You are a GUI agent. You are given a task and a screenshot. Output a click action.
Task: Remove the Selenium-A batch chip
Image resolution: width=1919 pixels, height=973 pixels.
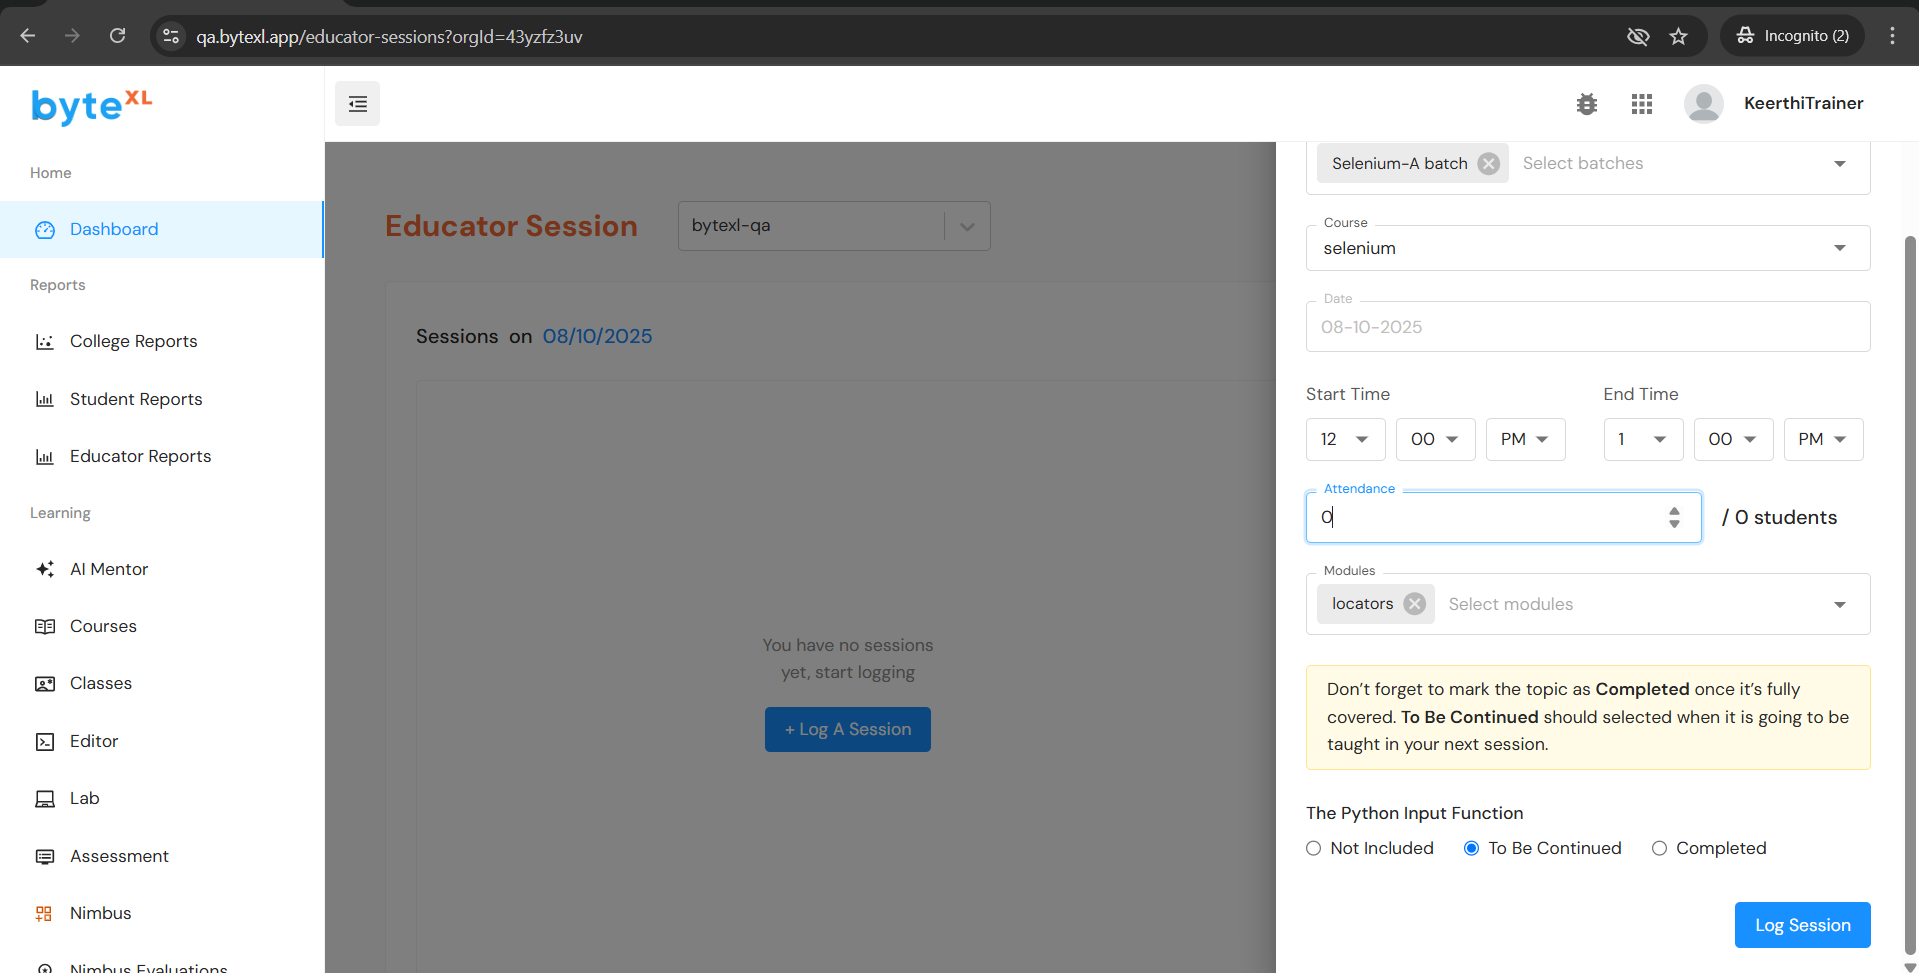1489,164
